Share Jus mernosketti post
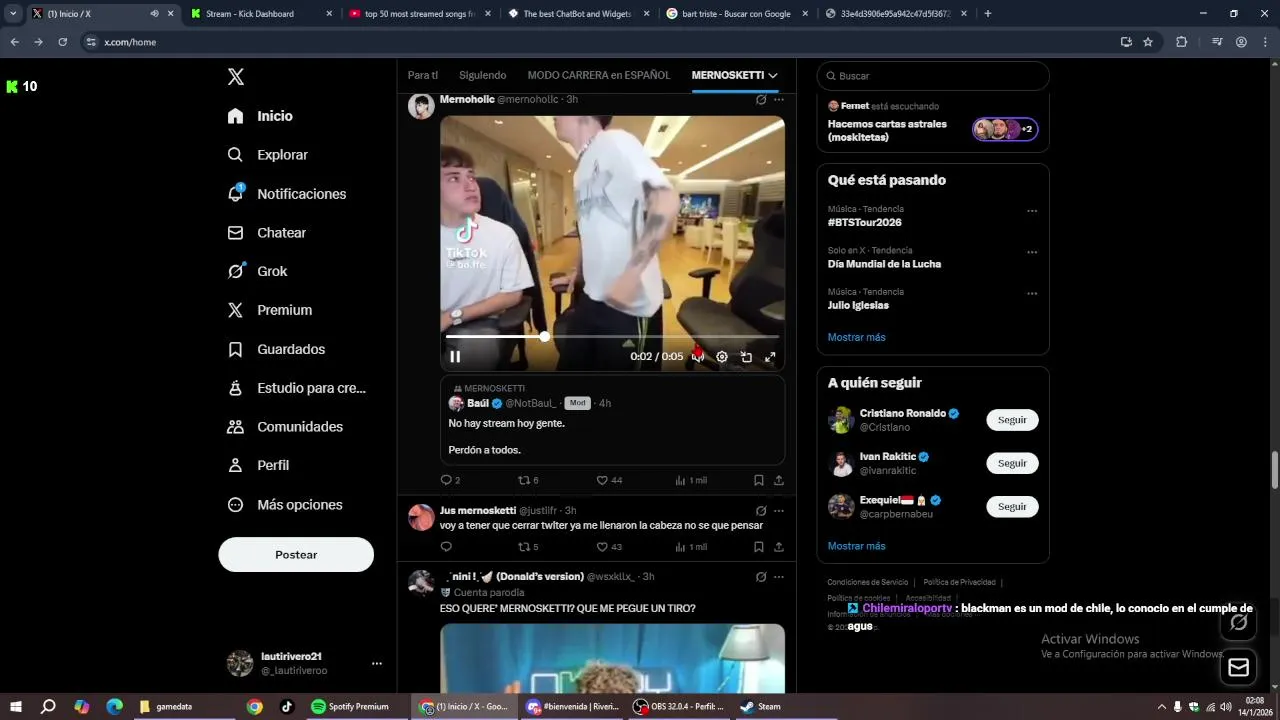 (x=779, y=547)
